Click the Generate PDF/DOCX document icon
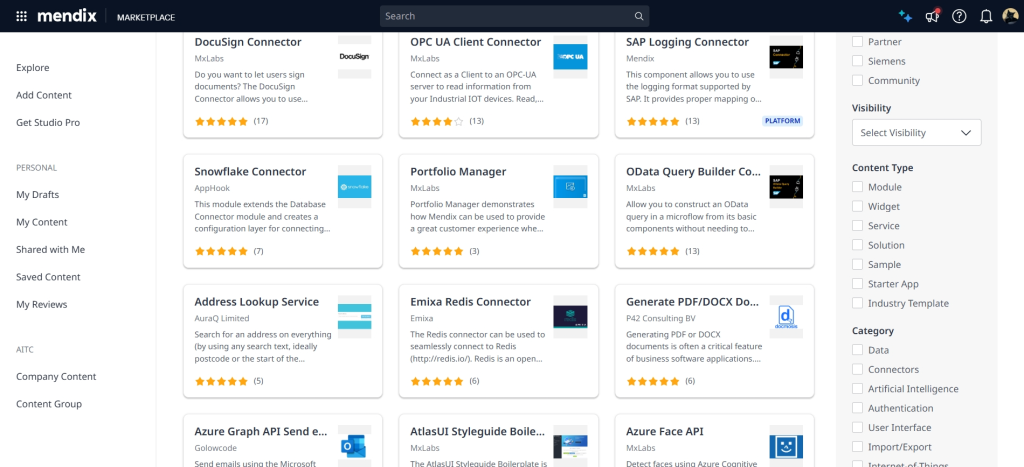 click(x=786, y=317)
